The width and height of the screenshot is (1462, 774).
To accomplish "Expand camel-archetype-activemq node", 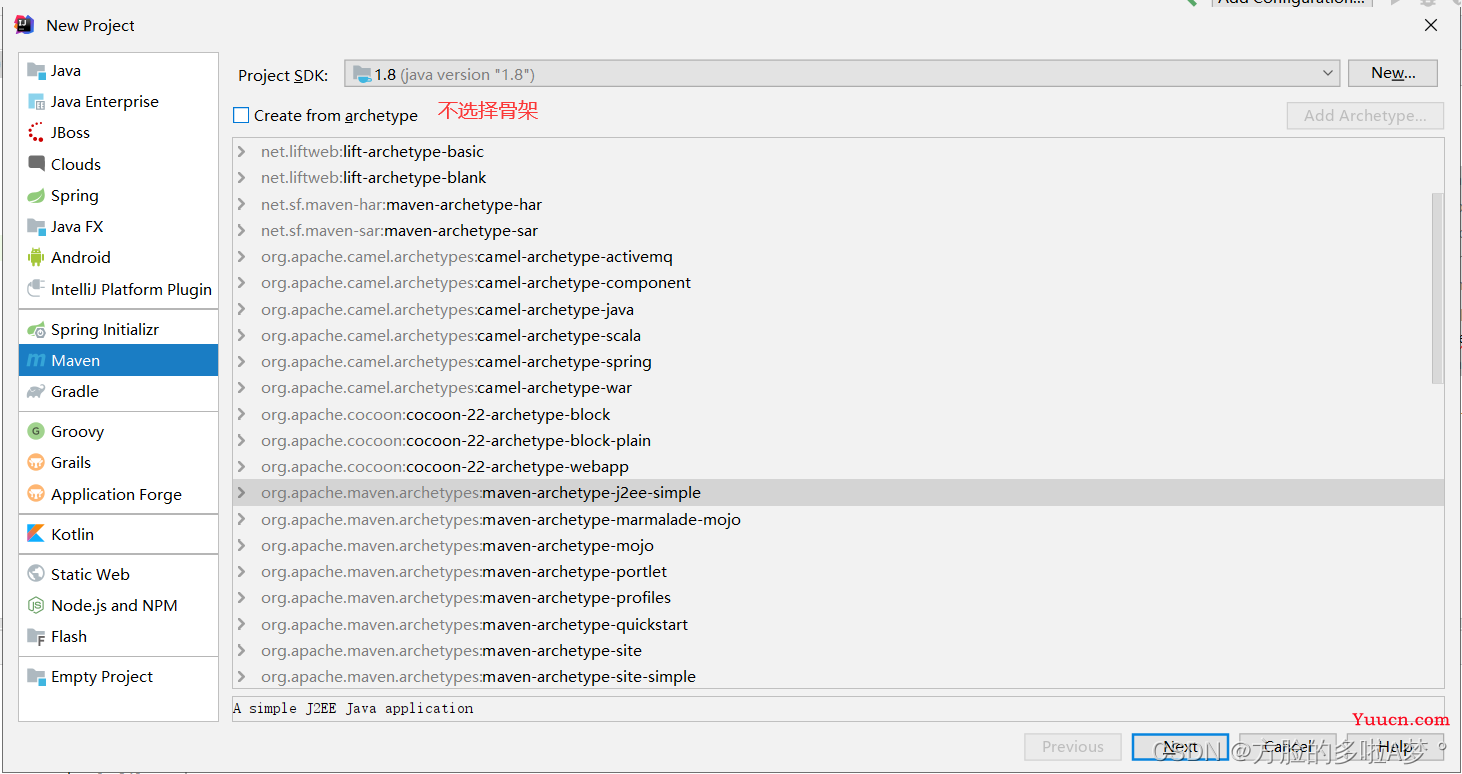I will click(241, 257).
